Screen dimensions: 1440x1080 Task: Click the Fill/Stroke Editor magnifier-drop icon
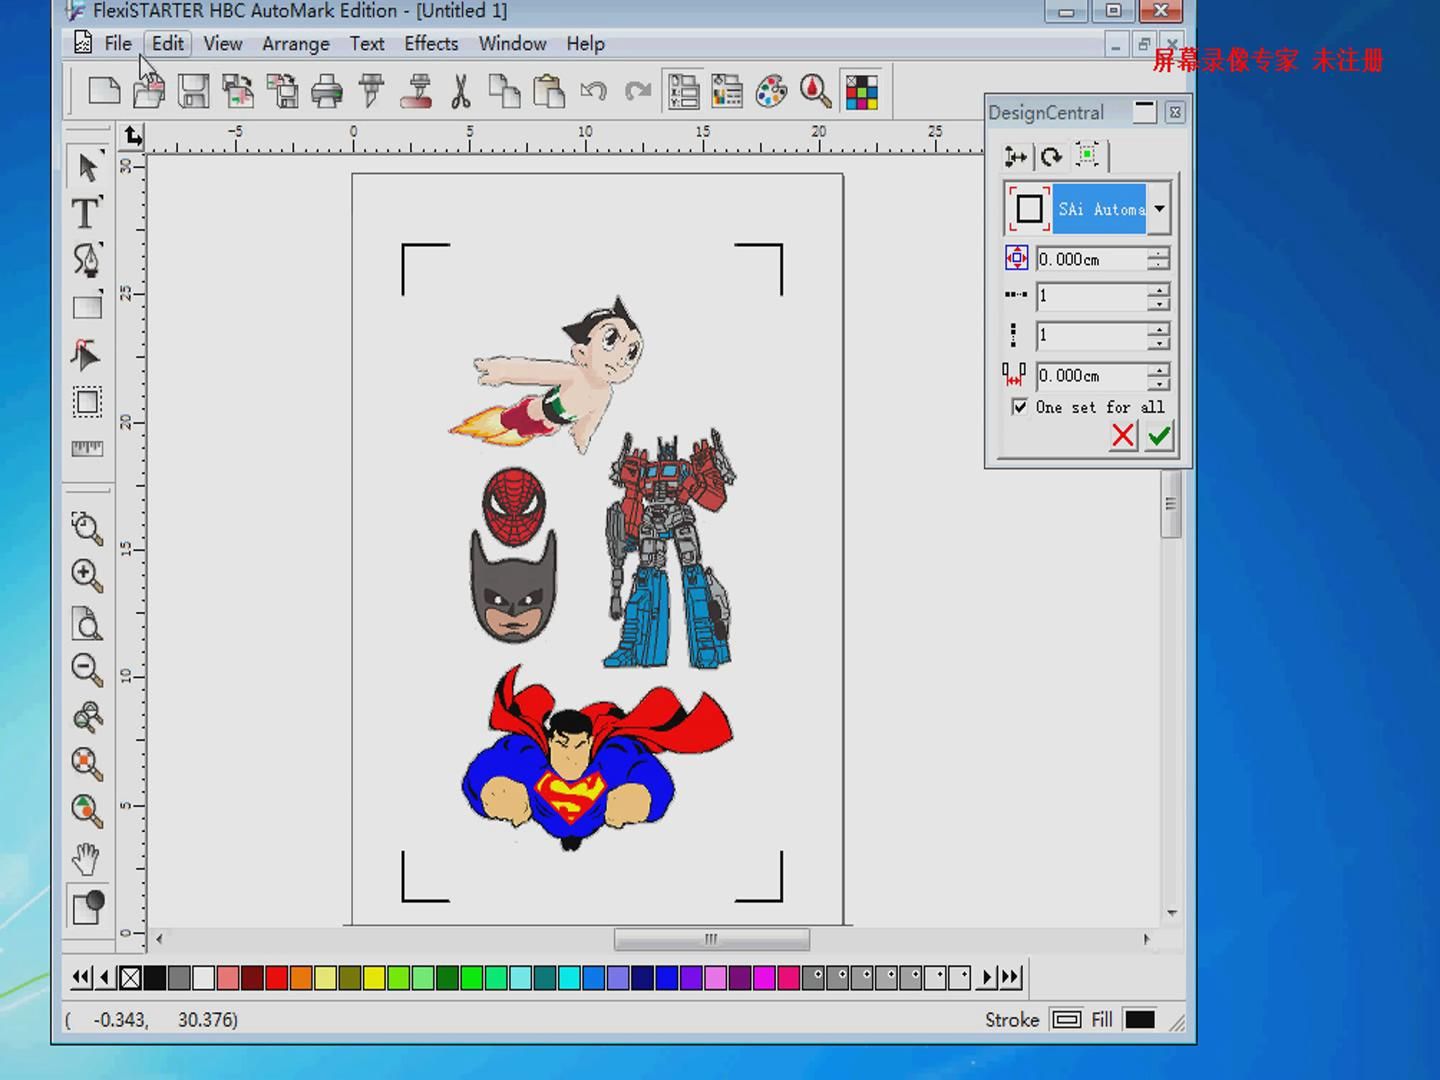(815, 91)
